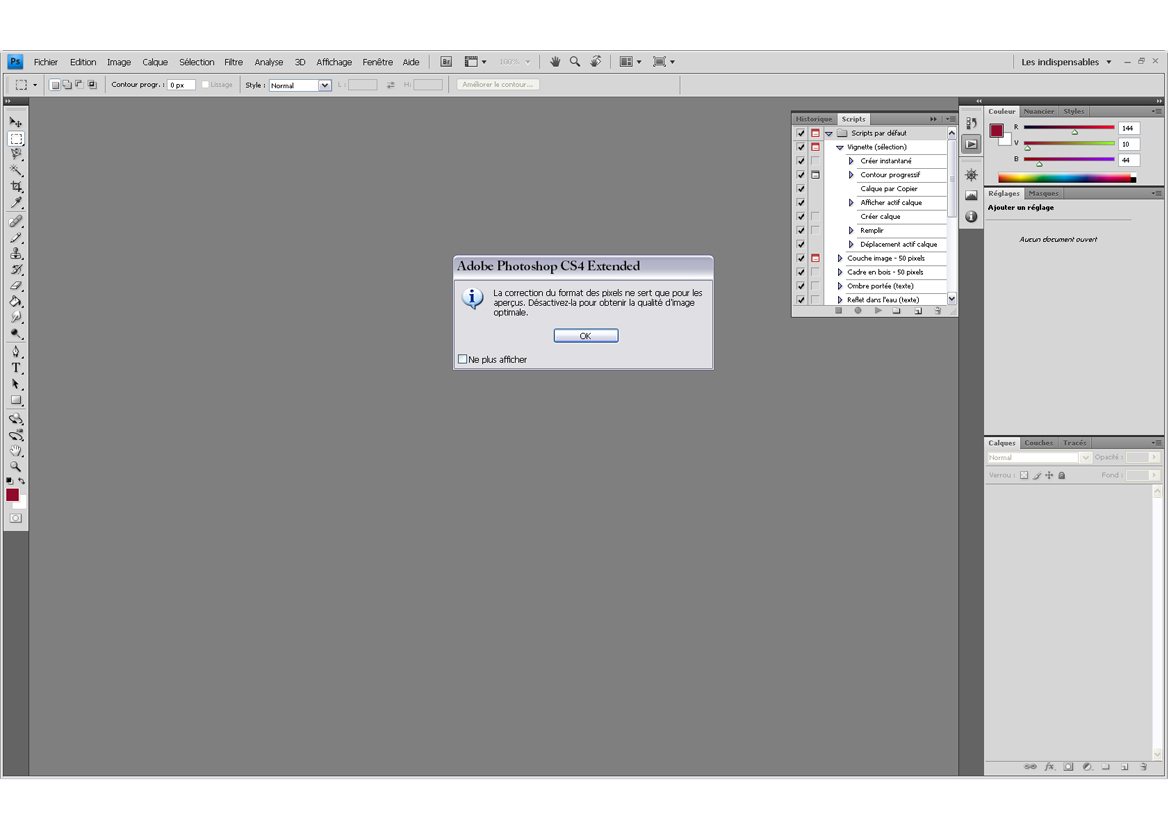The height and width of the screenshot is (827, 1169).
Task: Click the Scripts panel scroll down arrow
Action: (952, 299)
